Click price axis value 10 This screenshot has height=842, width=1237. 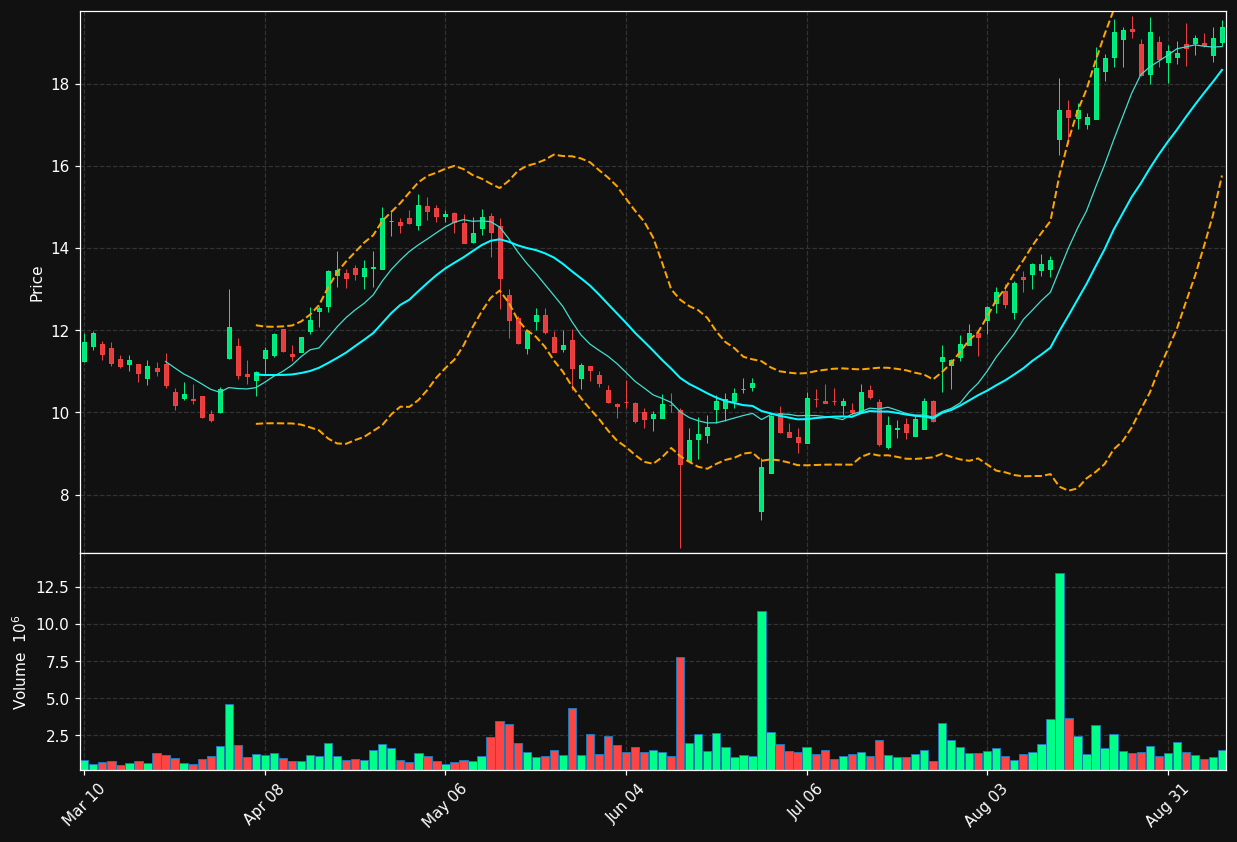(62, 413)
